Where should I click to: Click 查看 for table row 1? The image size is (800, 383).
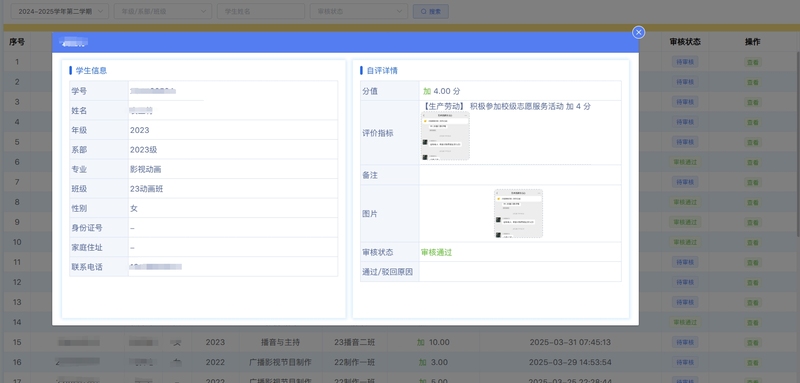pyautogui.click(x=753, y=62)
